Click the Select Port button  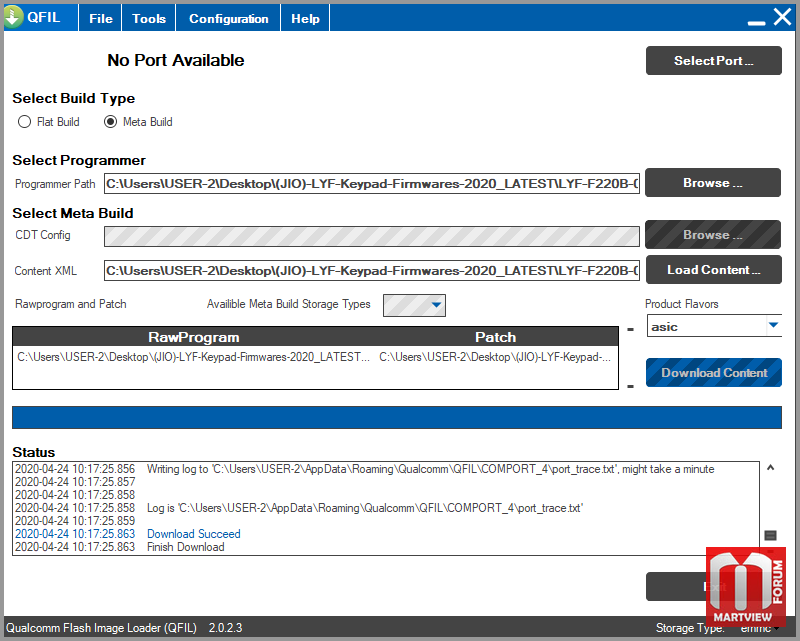(x=714, y=61)
